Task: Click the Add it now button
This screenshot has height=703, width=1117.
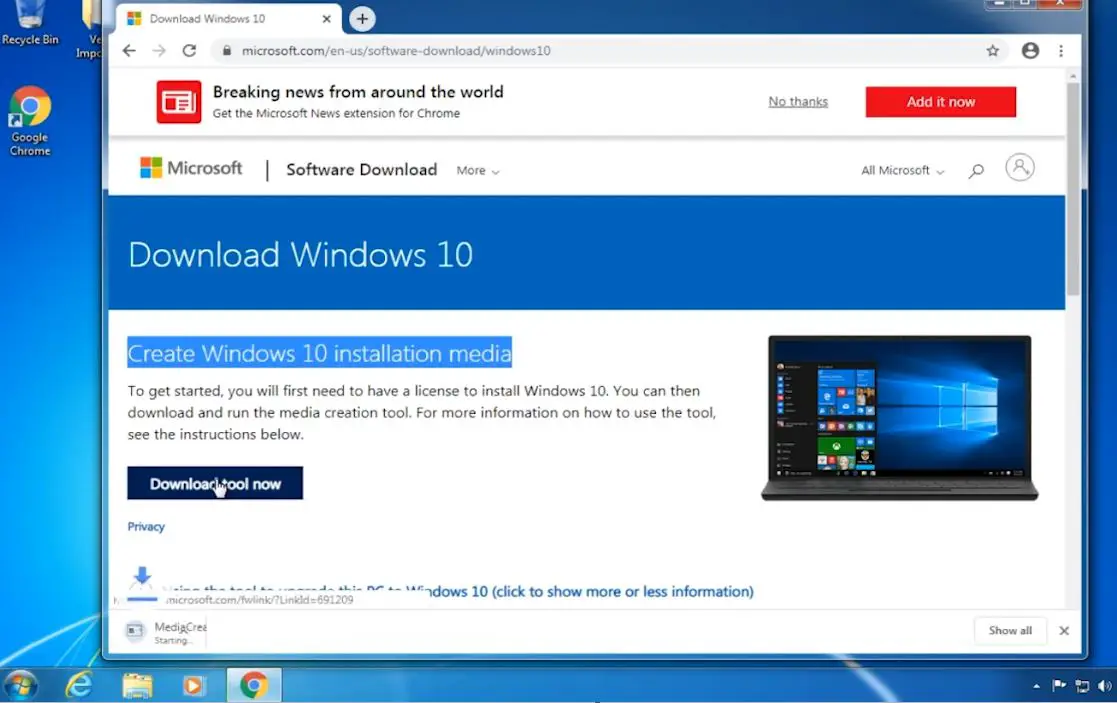Action: tap(940, 102)
